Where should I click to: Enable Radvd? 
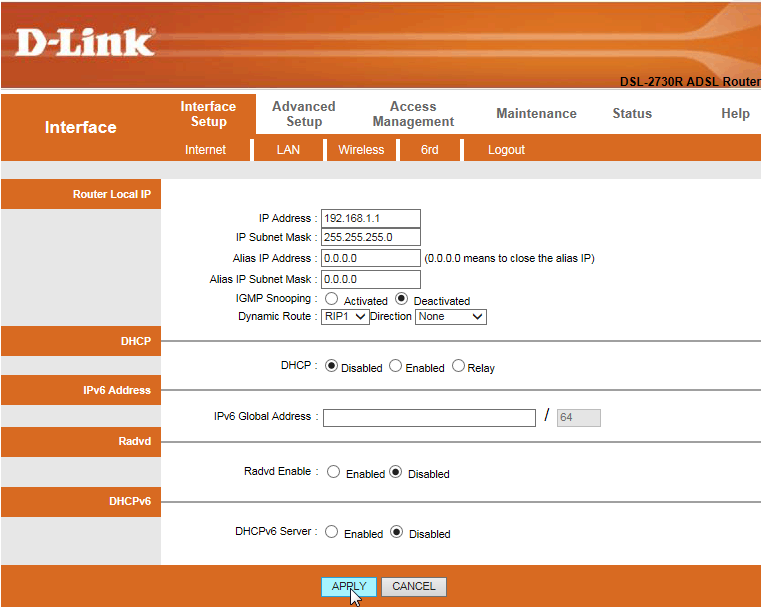pyautogui.click(x=334, y=472)
